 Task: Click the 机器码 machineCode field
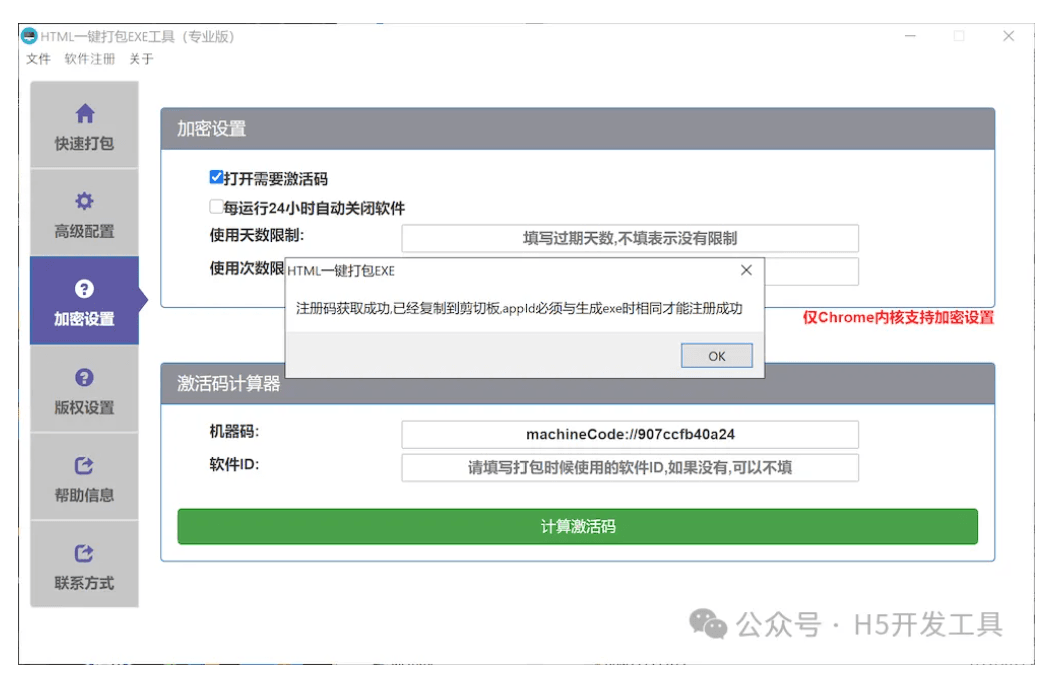click(629, 434)
